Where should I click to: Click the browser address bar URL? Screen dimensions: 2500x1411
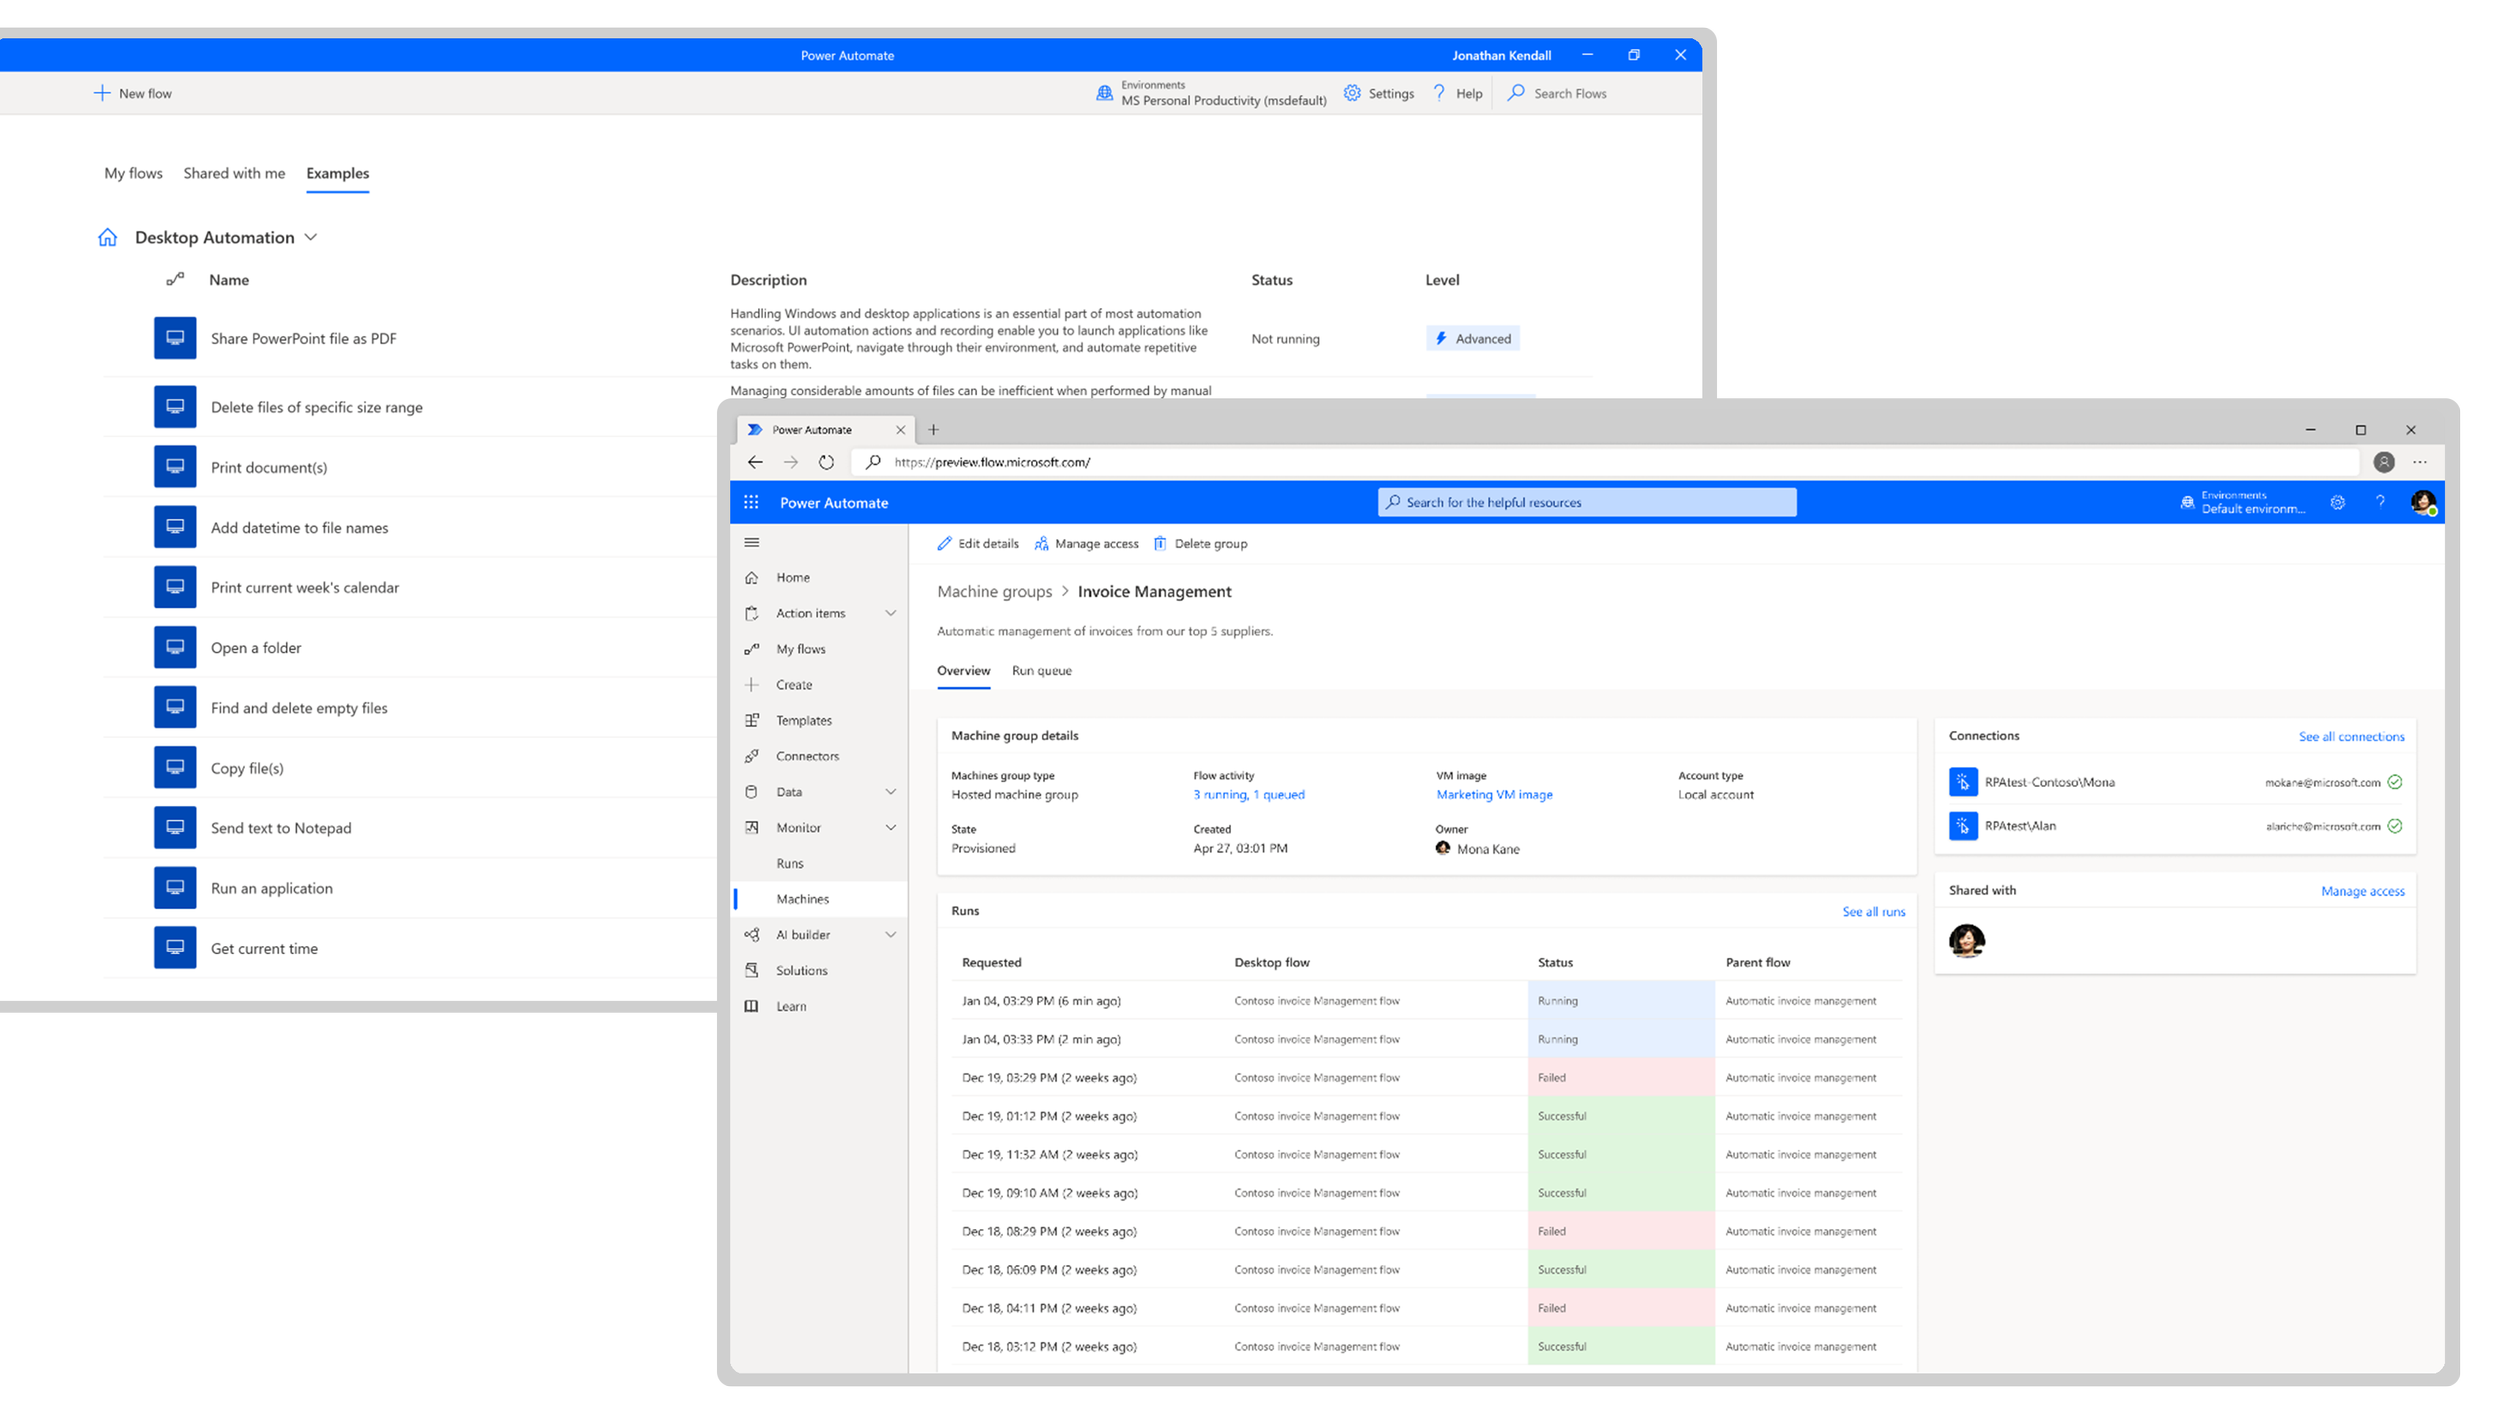tap(992, 462)
